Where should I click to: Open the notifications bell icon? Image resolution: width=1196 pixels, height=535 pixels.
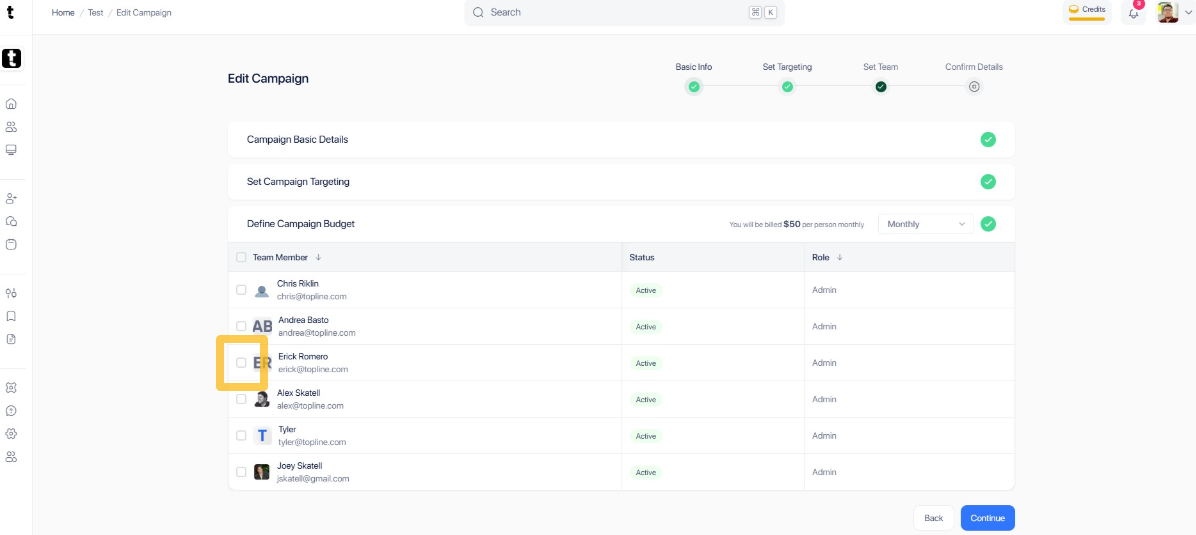click(x=1133, y=13)
